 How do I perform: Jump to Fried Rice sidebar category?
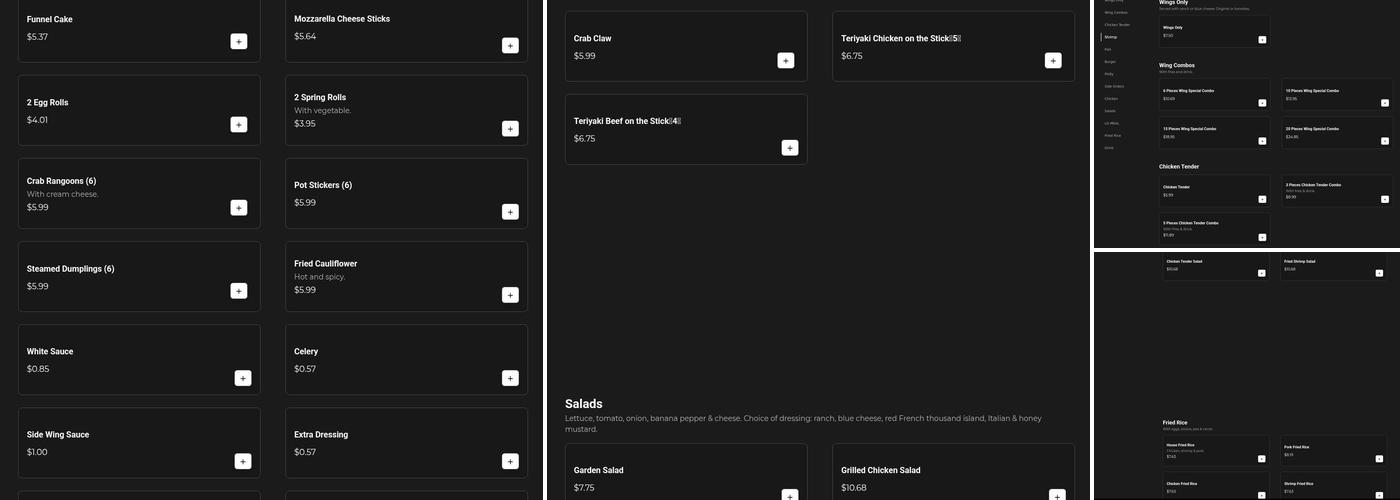[1112, 135]
